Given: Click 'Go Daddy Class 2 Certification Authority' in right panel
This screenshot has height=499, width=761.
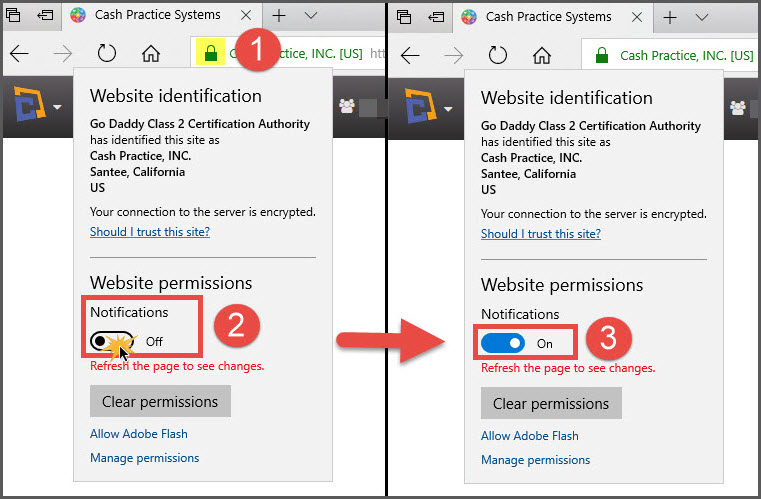Looking at the screenshot, I should 591,126.
